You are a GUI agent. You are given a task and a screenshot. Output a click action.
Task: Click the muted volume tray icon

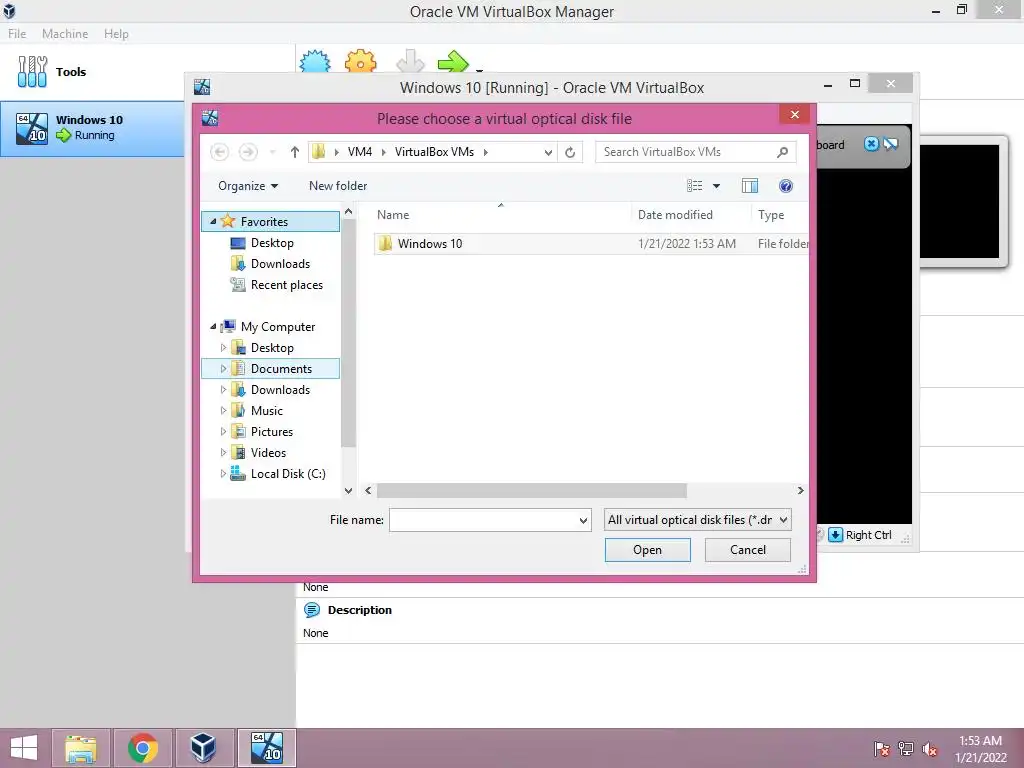pos(929,749)
